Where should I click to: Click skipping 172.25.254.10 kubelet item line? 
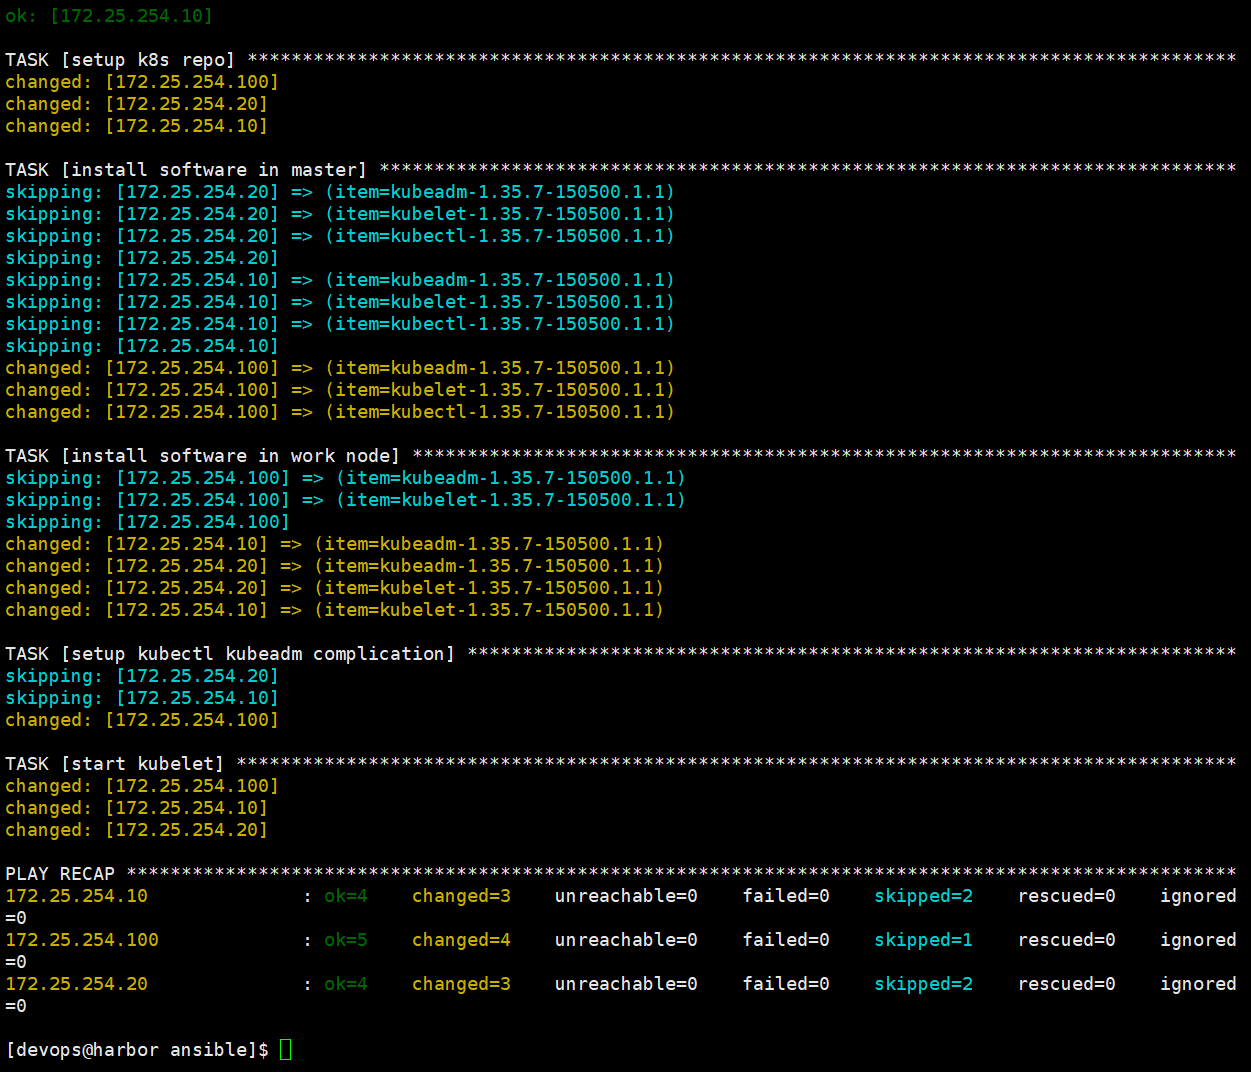(x=340, y=302)
